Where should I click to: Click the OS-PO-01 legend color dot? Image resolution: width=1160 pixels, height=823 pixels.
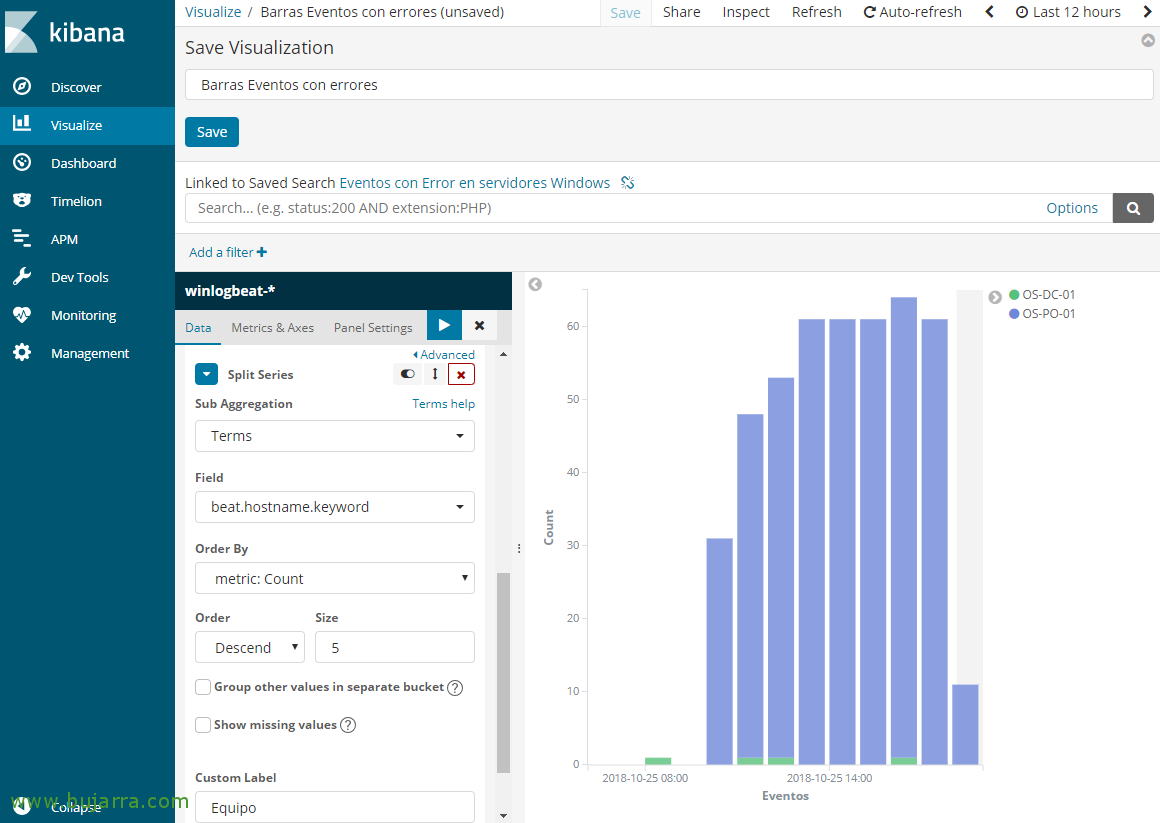click(1014, 314)
